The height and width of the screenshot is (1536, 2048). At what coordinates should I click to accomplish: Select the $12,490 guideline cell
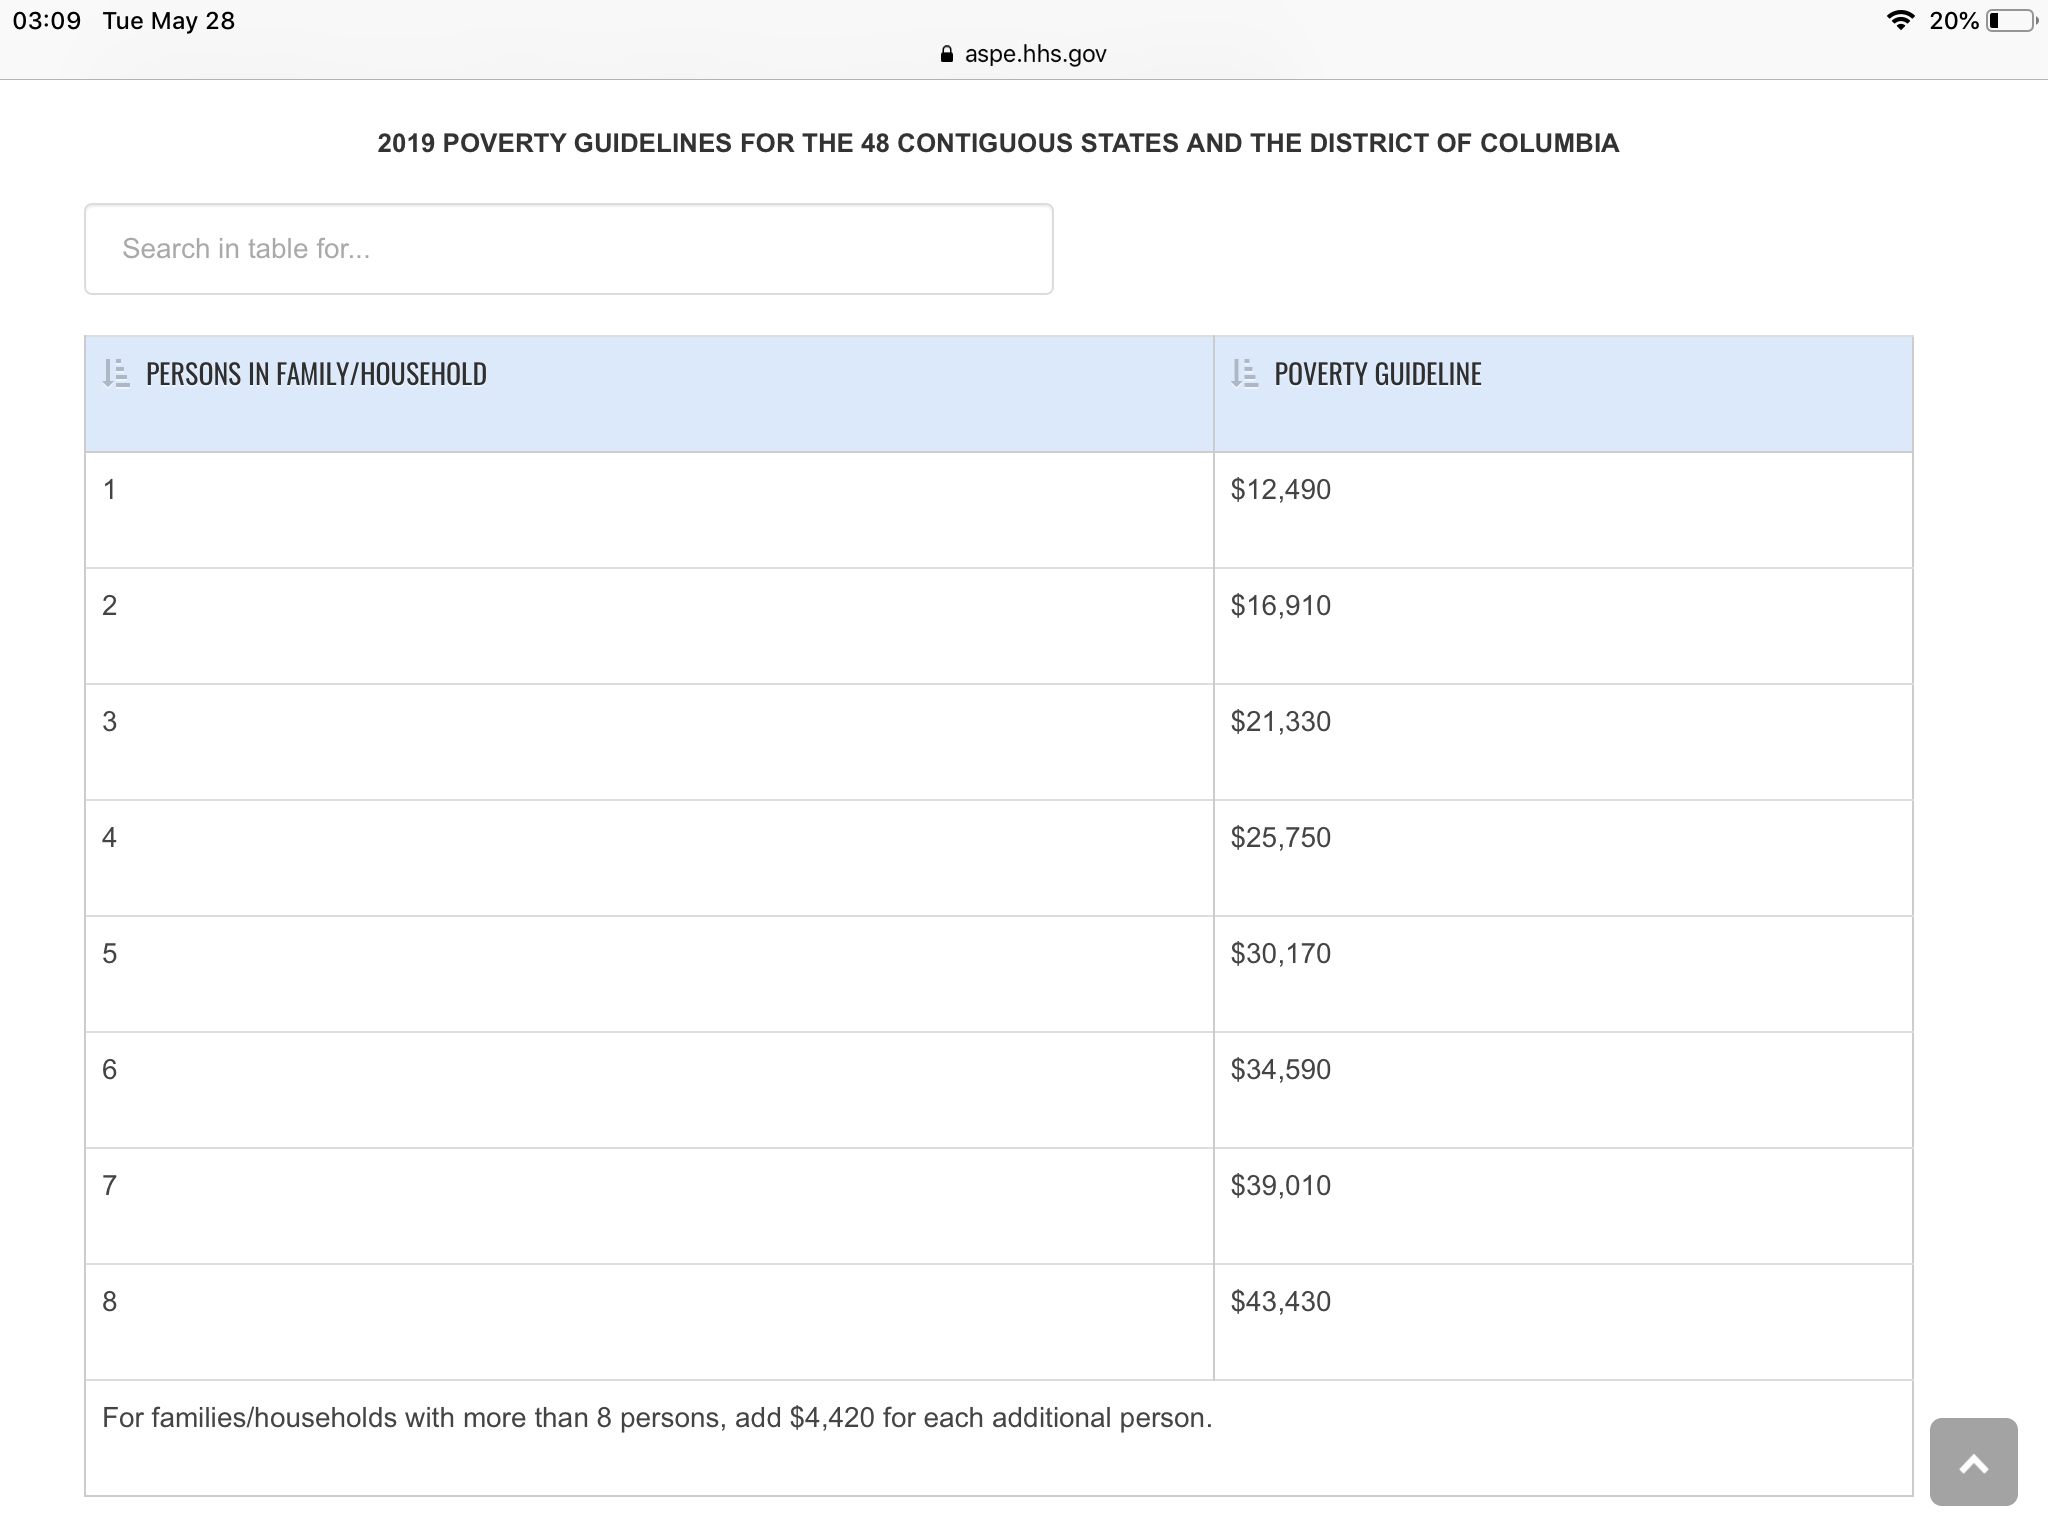(1563, 510)
